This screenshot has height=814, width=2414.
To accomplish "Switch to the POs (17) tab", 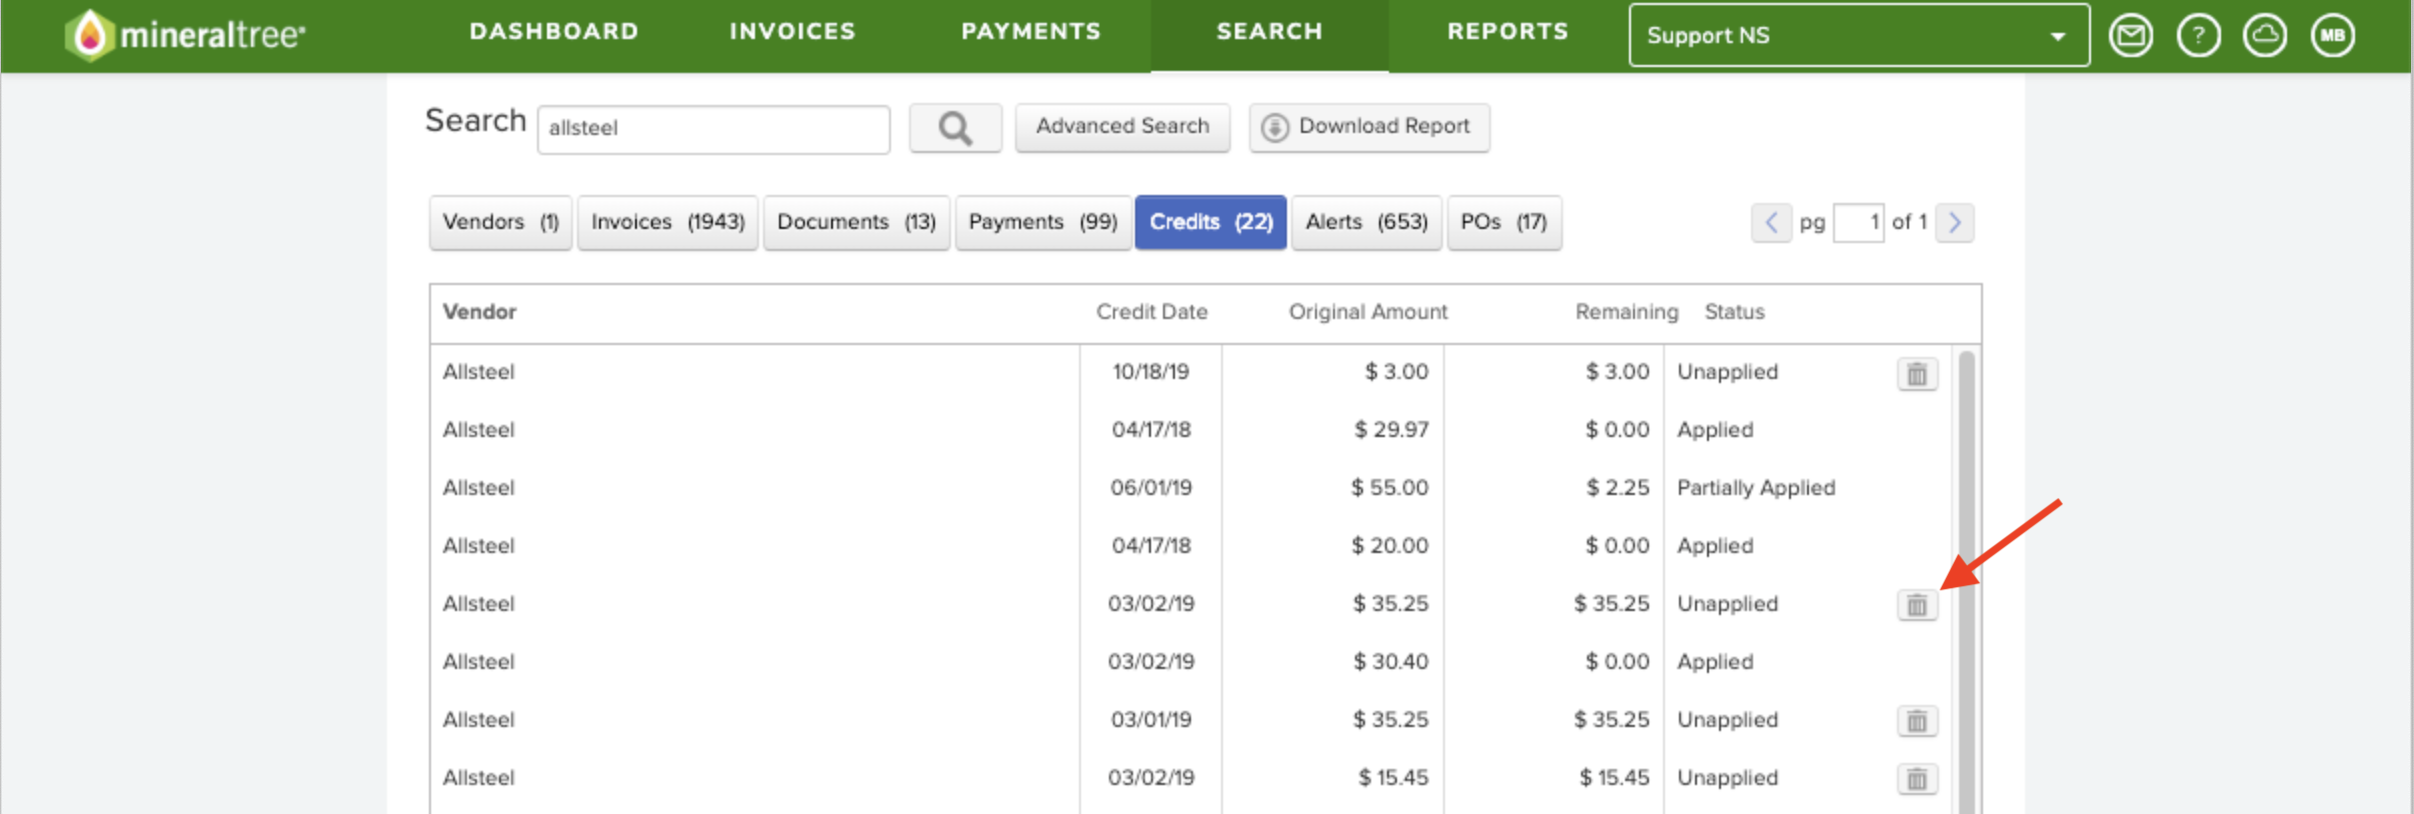I will 1504,222.
